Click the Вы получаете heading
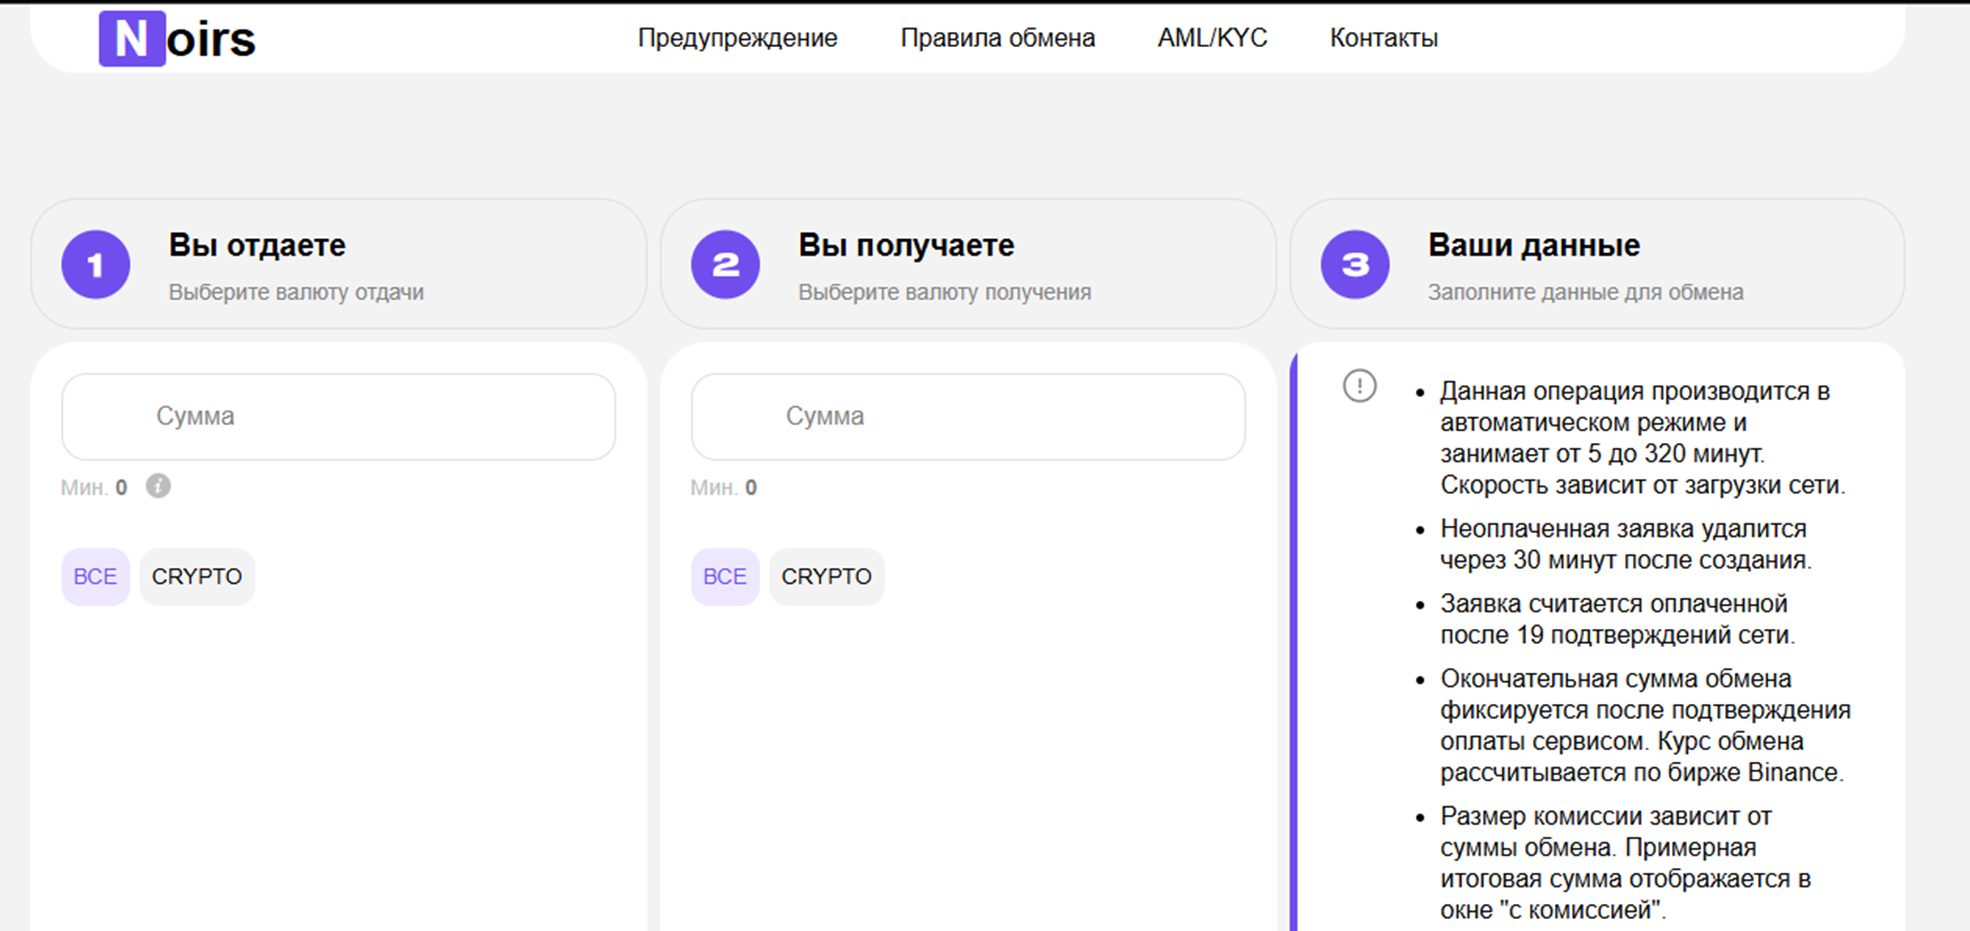This screenshot has width=1970, height=931. point(906,245)
